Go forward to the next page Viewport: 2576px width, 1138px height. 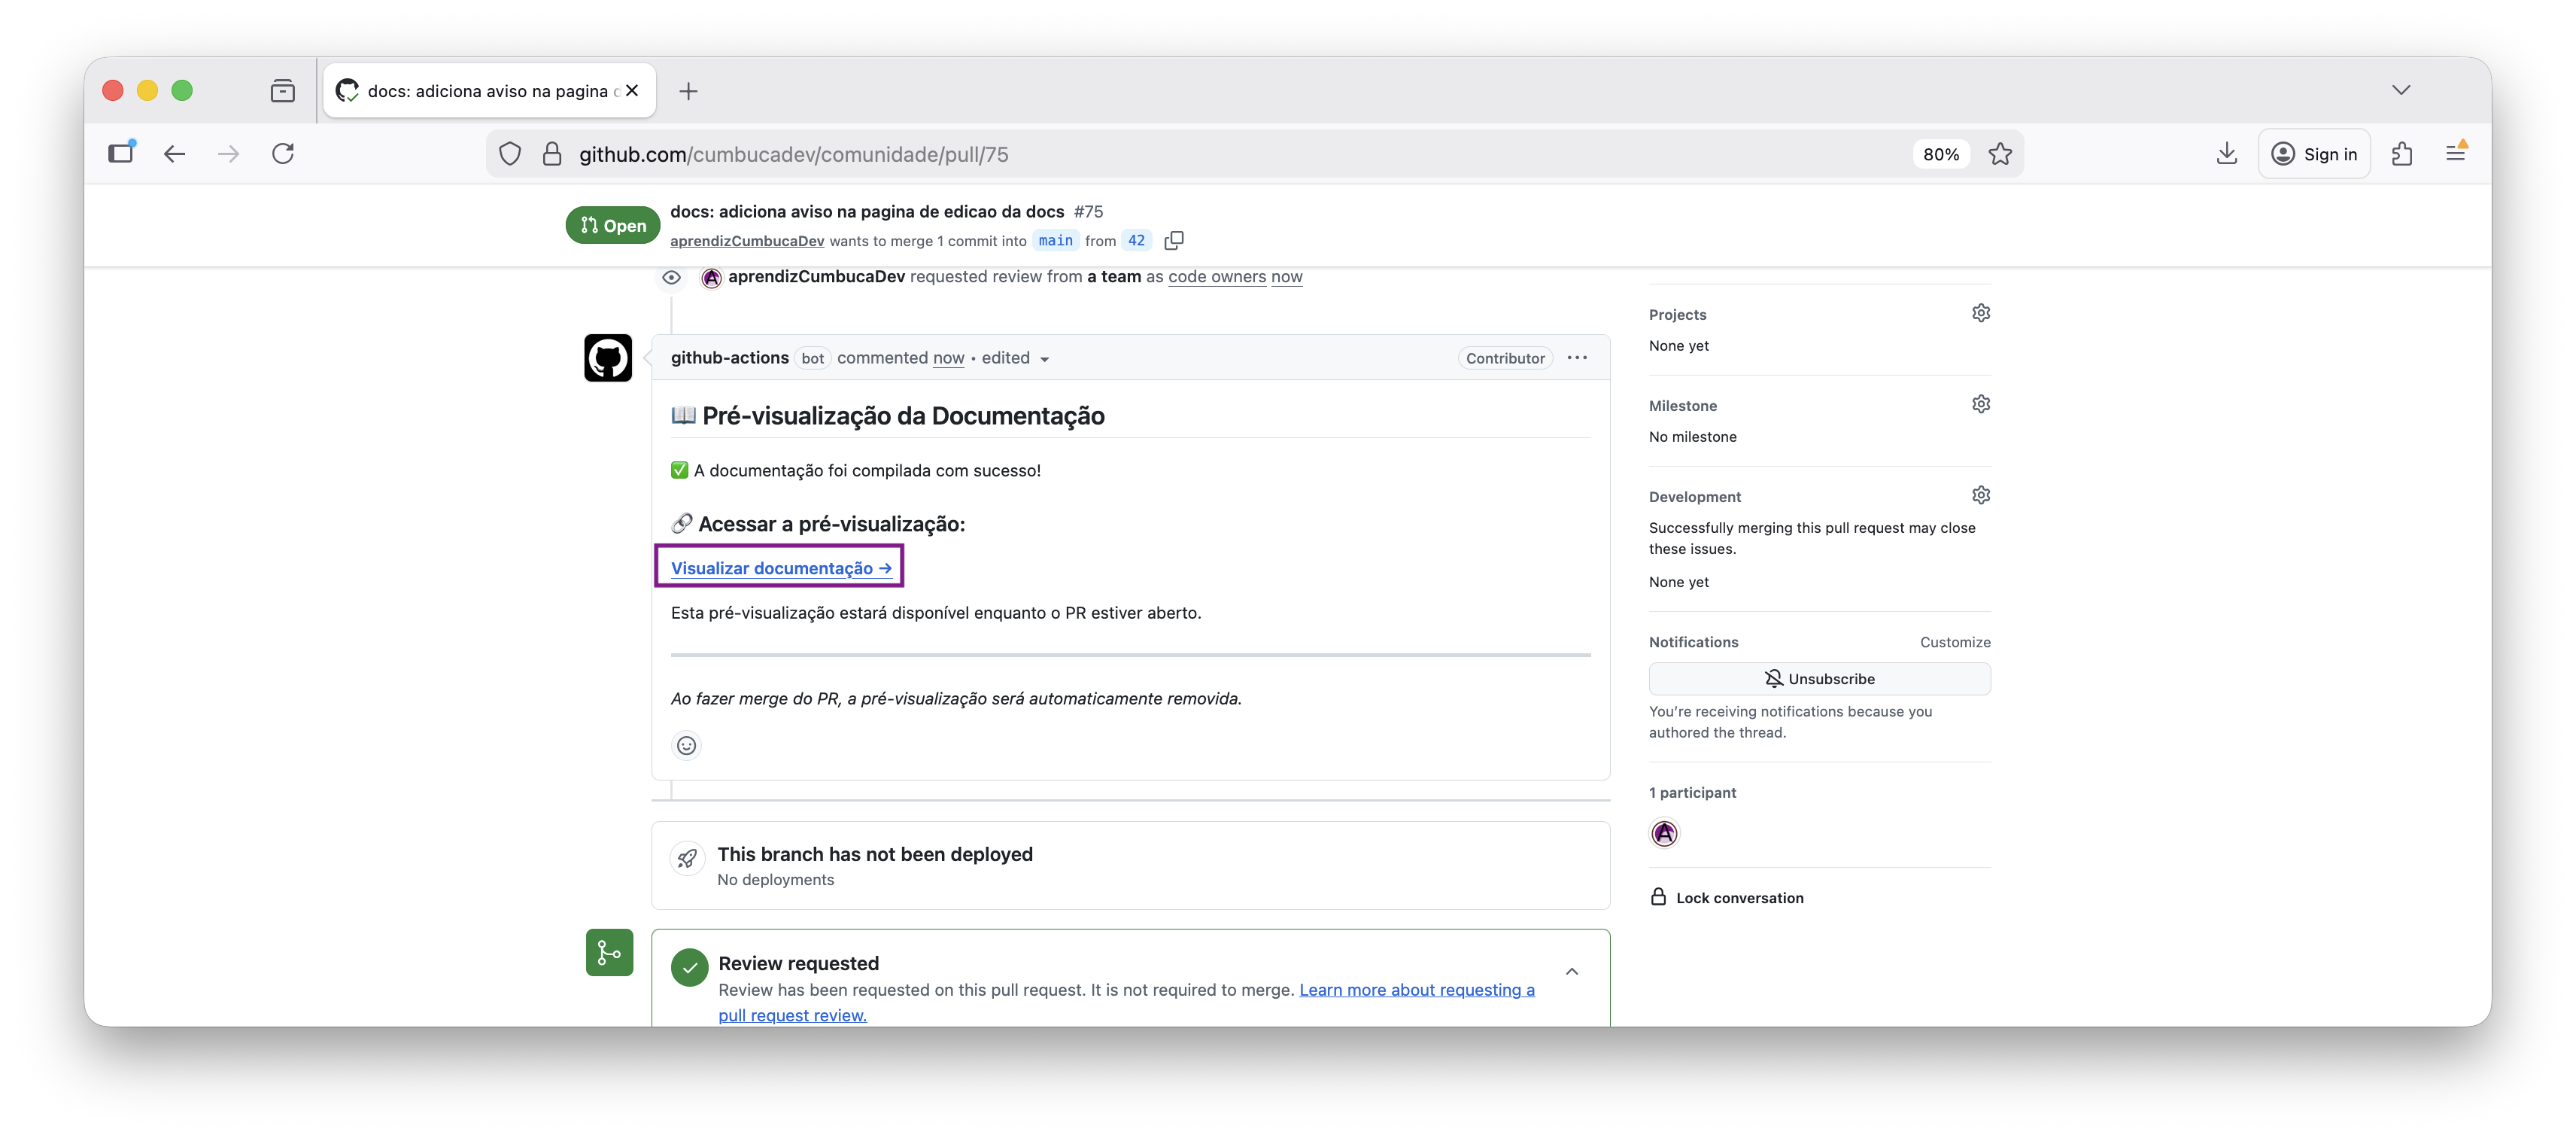229,153
